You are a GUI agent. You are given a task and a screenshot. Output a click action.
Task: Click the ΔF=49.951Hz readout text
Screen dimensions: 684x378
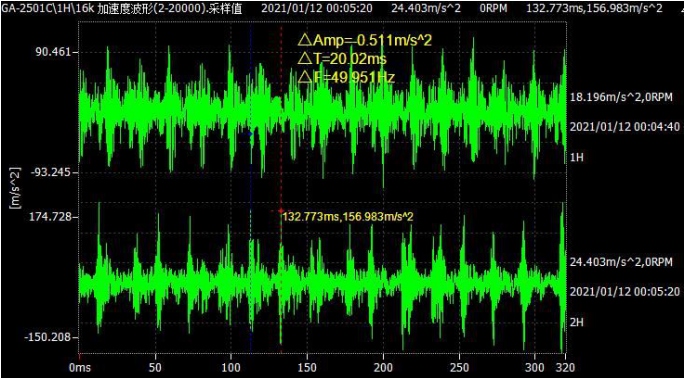[x=347, y=77]
